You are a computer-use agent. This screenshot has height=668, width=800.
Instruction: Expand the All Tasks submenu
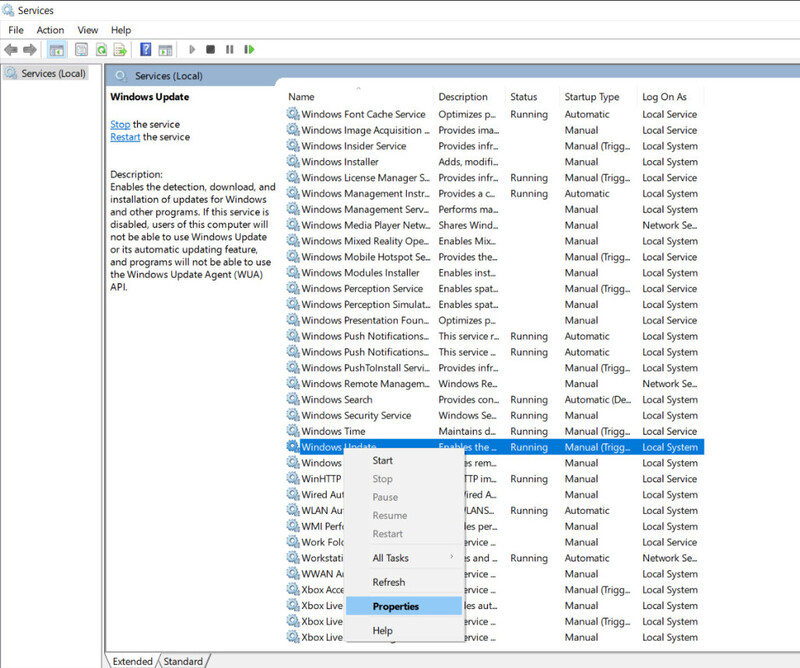click(404, 558)
